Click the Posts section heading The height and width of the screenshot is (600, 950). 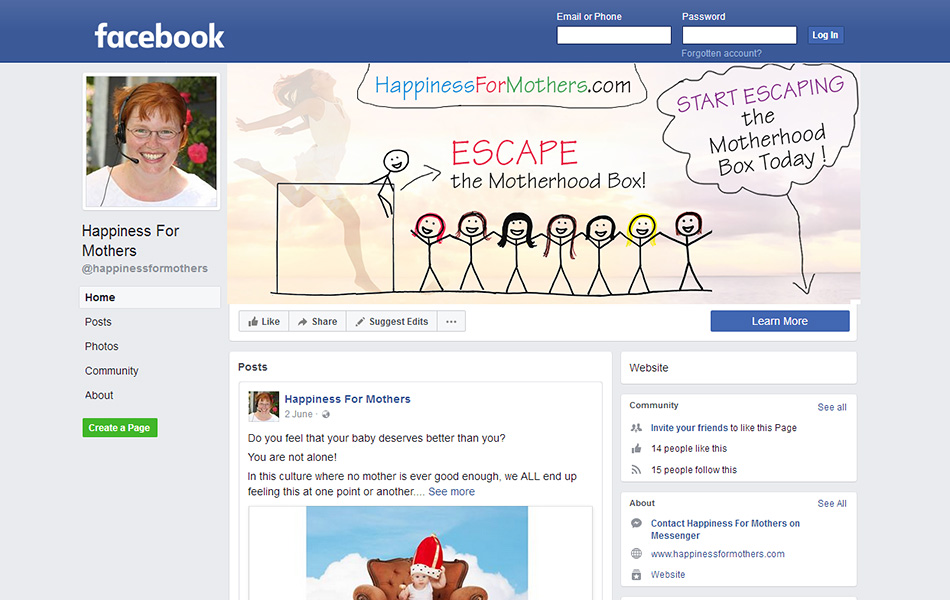tap(253, 367)
